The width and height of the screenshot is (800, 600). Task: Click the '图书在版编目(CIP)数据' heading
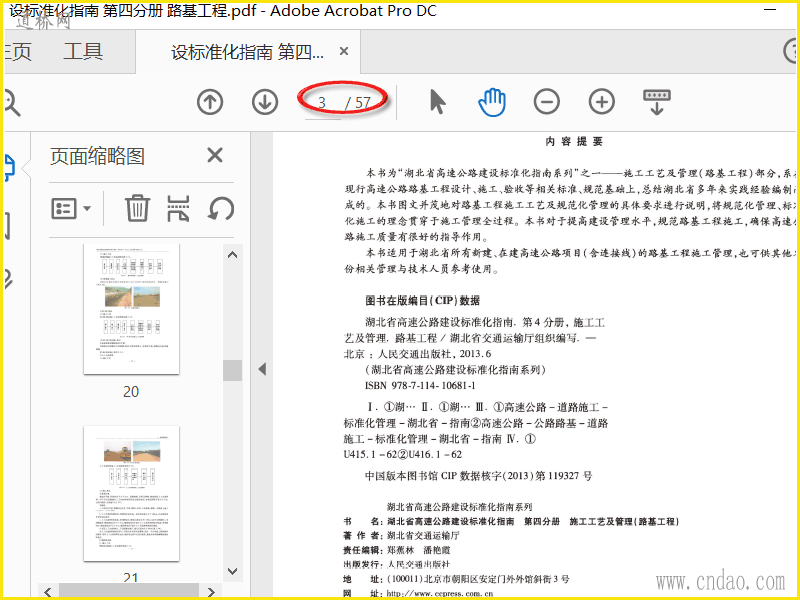(422, 301)
